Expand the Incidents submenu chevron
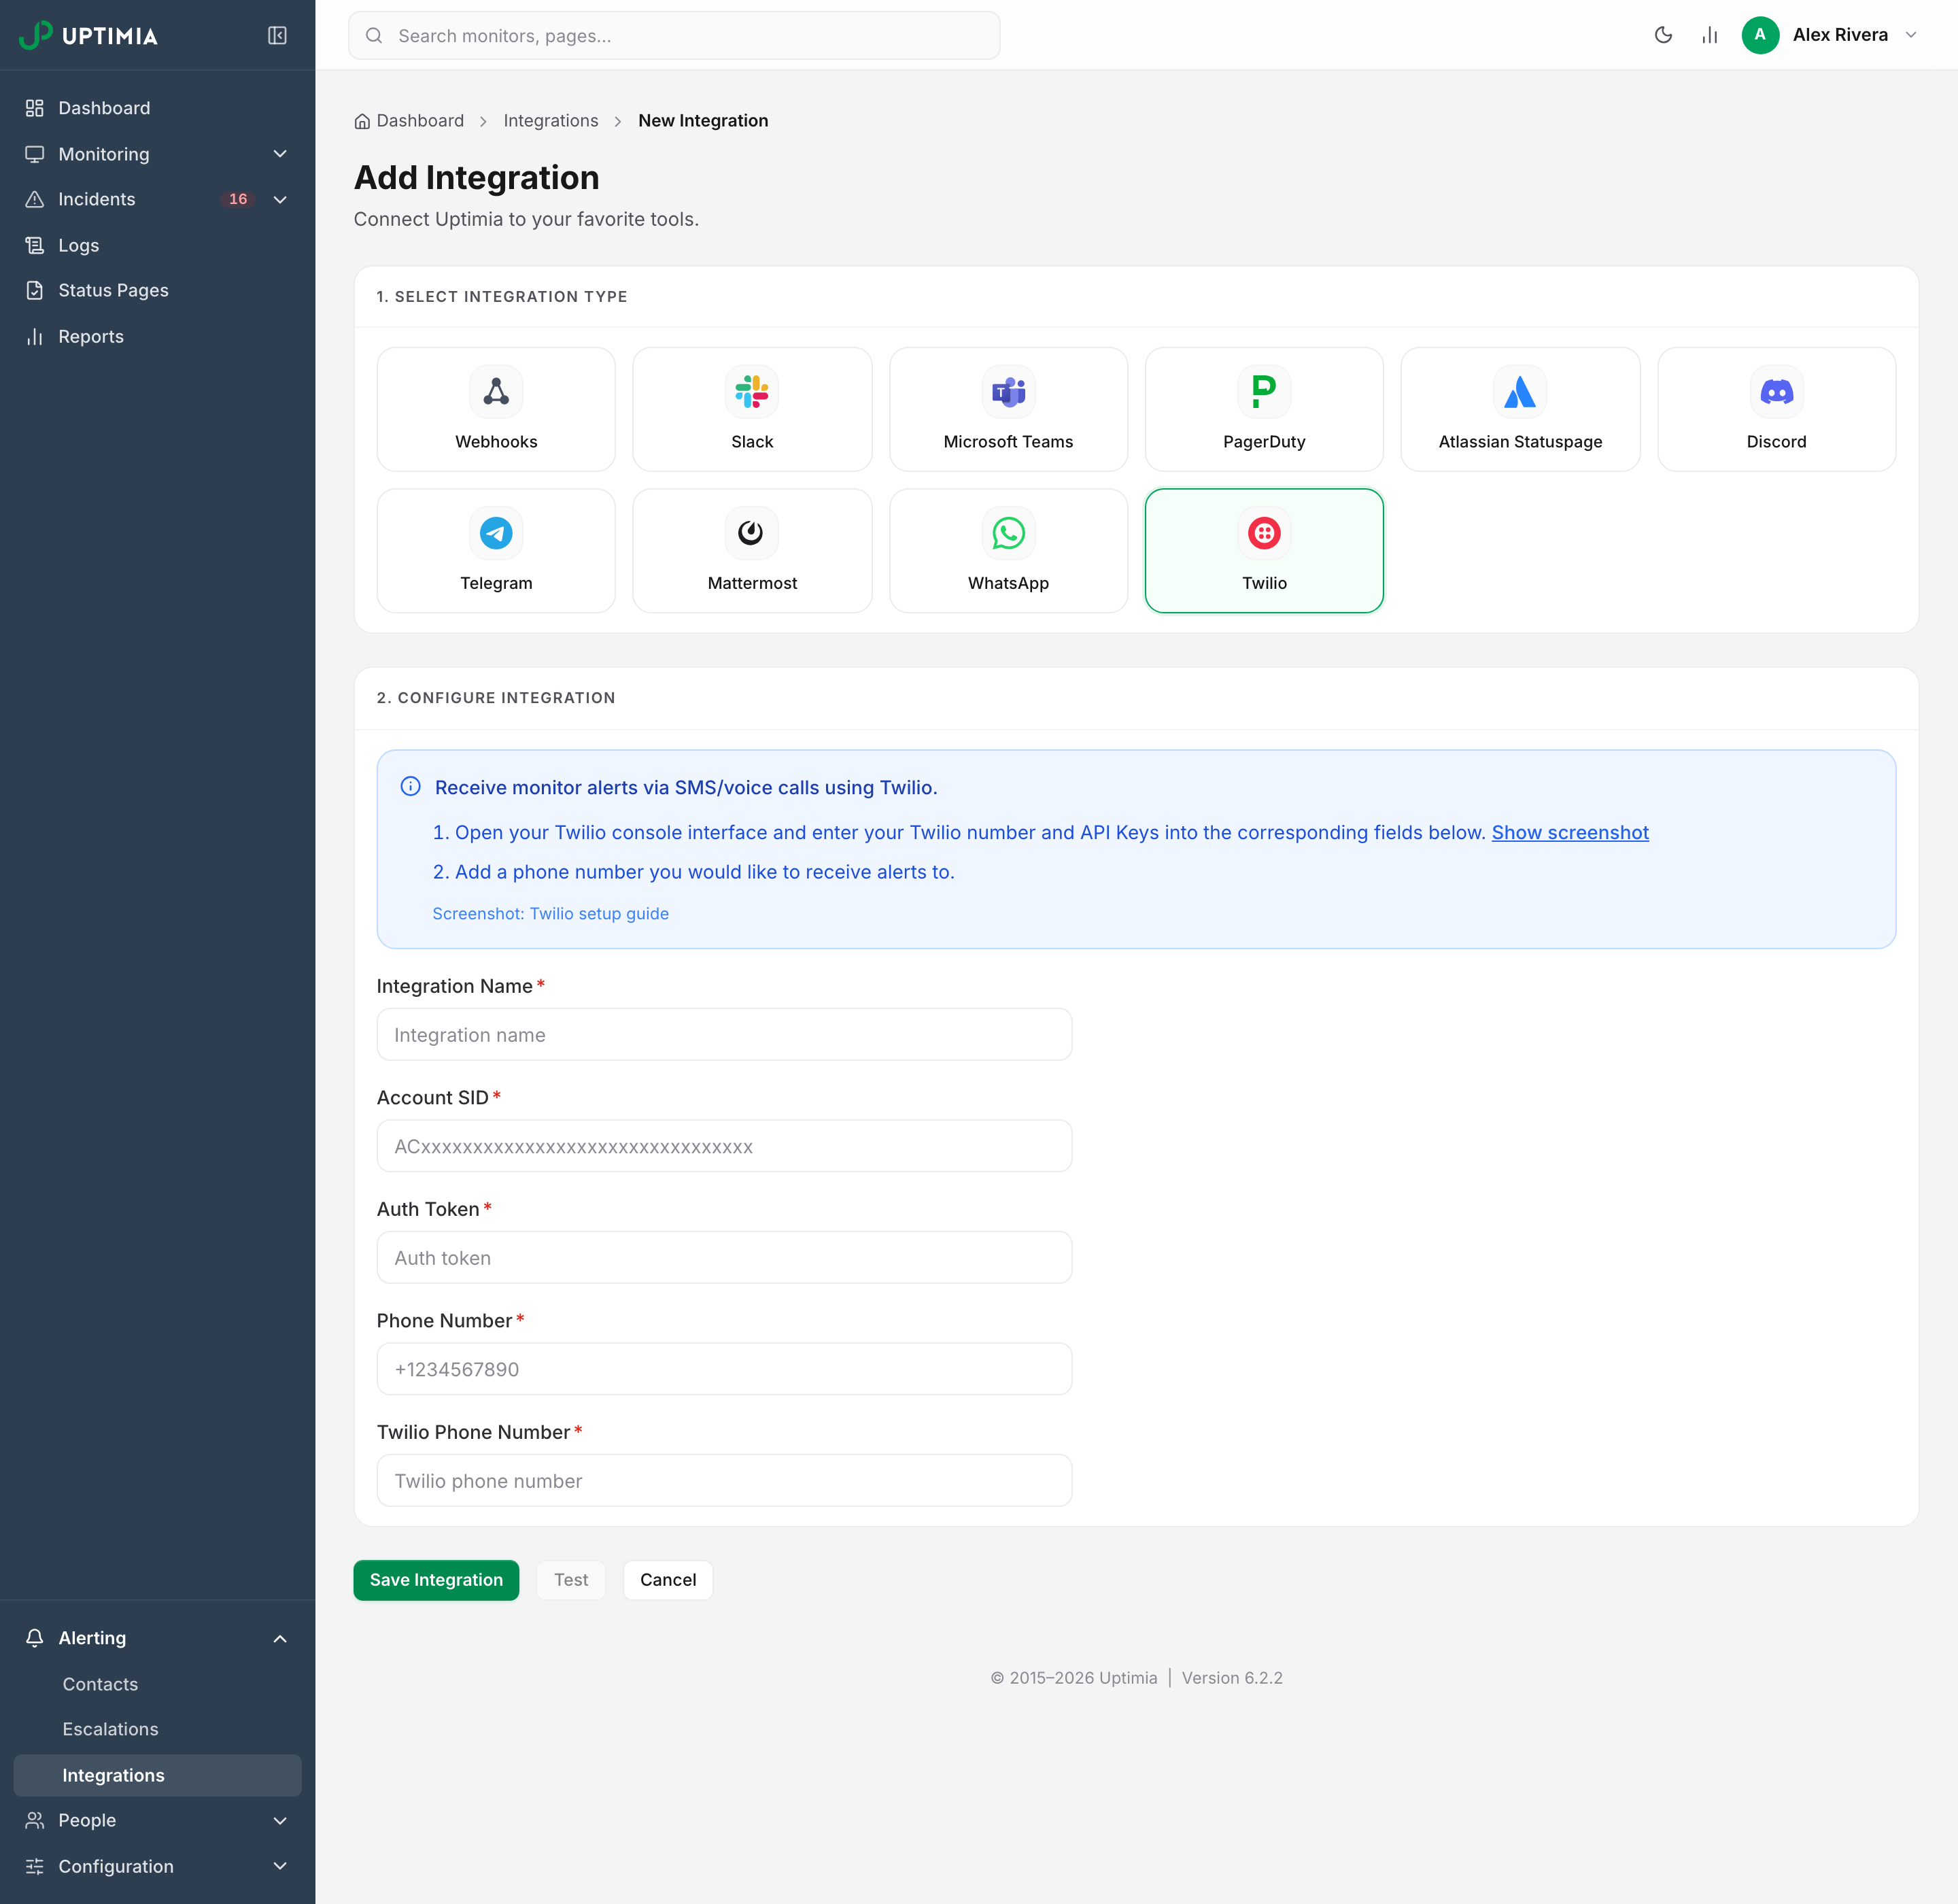The width and height of the screenshot is (1958, 1904). click(x=280, y=199)
